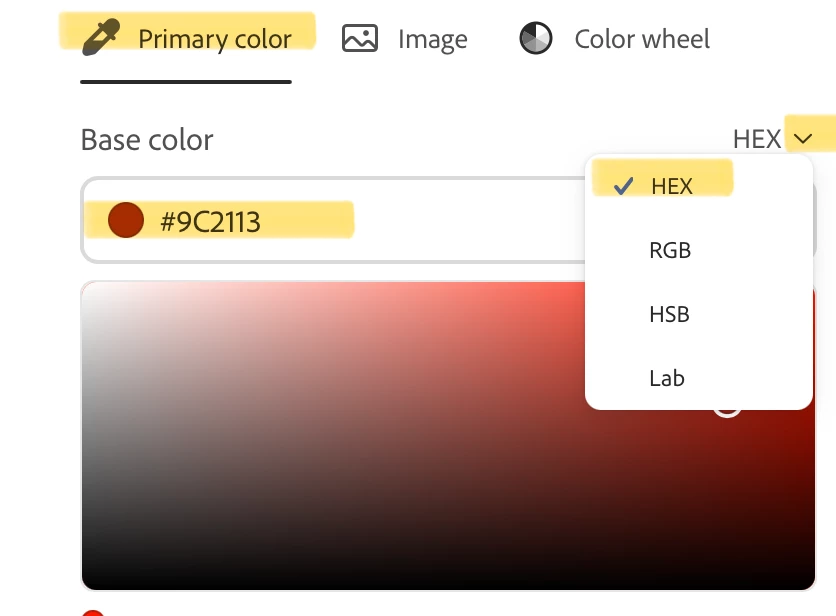Click the checkmark icon next to HEX
The width and height of the screenshot is (836, 616).
pyautogui.click(x=623, y=186)
